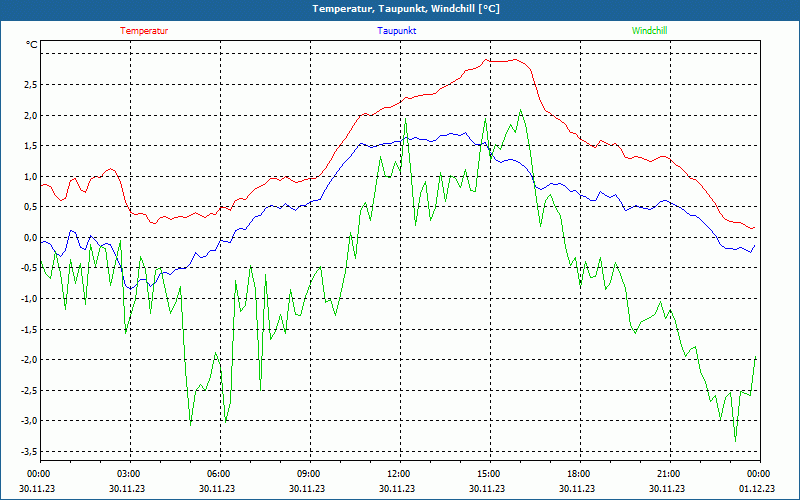Screen dimensions: 800x500
Task: Click the 1,0 y-axis value
Action: [x=31, y=177]
